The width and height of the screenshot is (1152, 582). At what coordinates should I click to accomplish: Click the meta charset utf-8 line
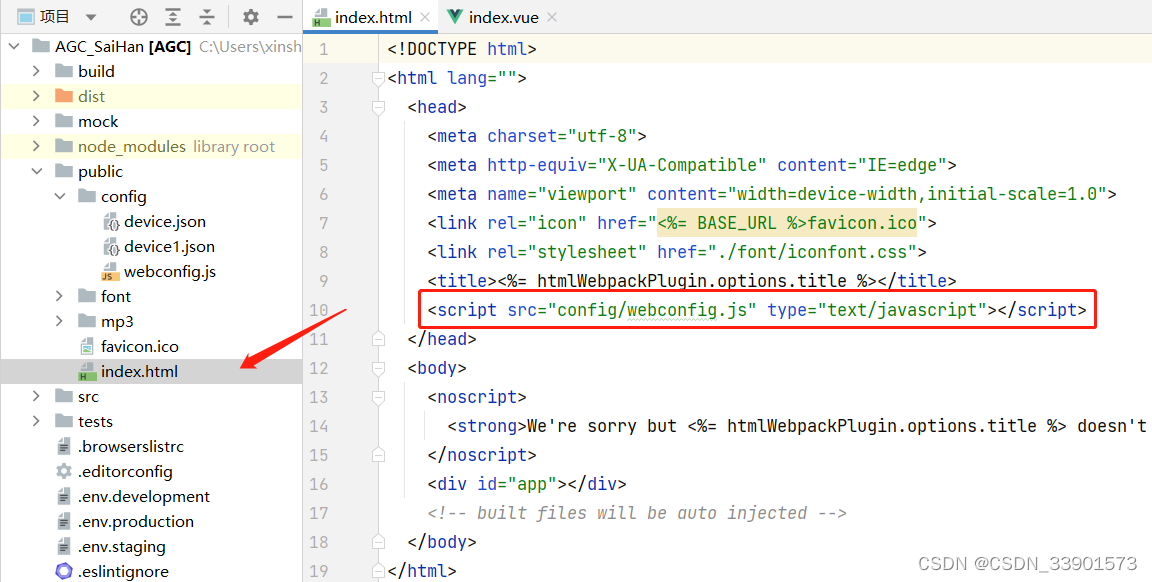pyautogui.click(x=537, y=136)
